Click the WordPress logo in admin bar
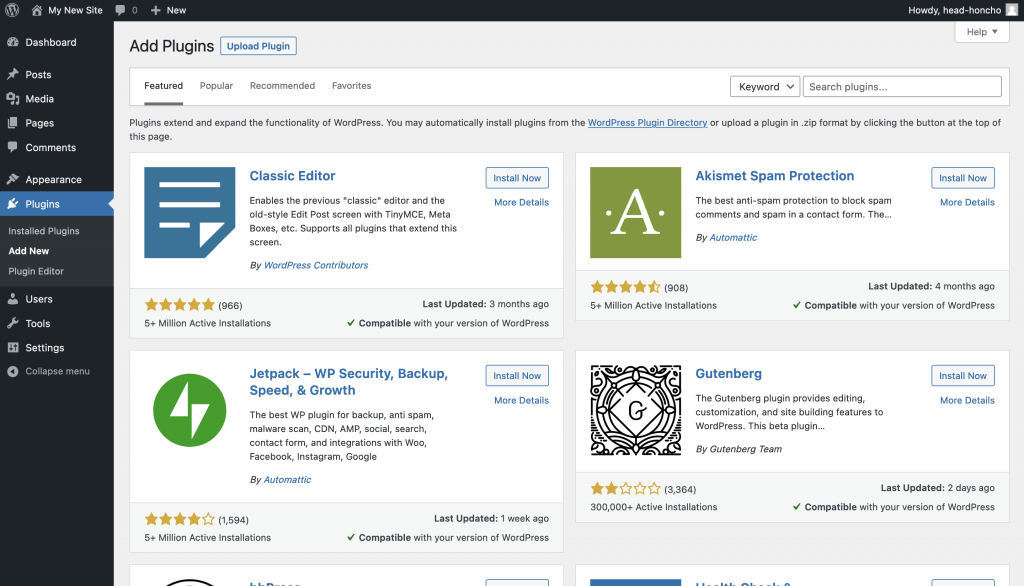Screen dimensions: 1024x586 click(12, 10)
